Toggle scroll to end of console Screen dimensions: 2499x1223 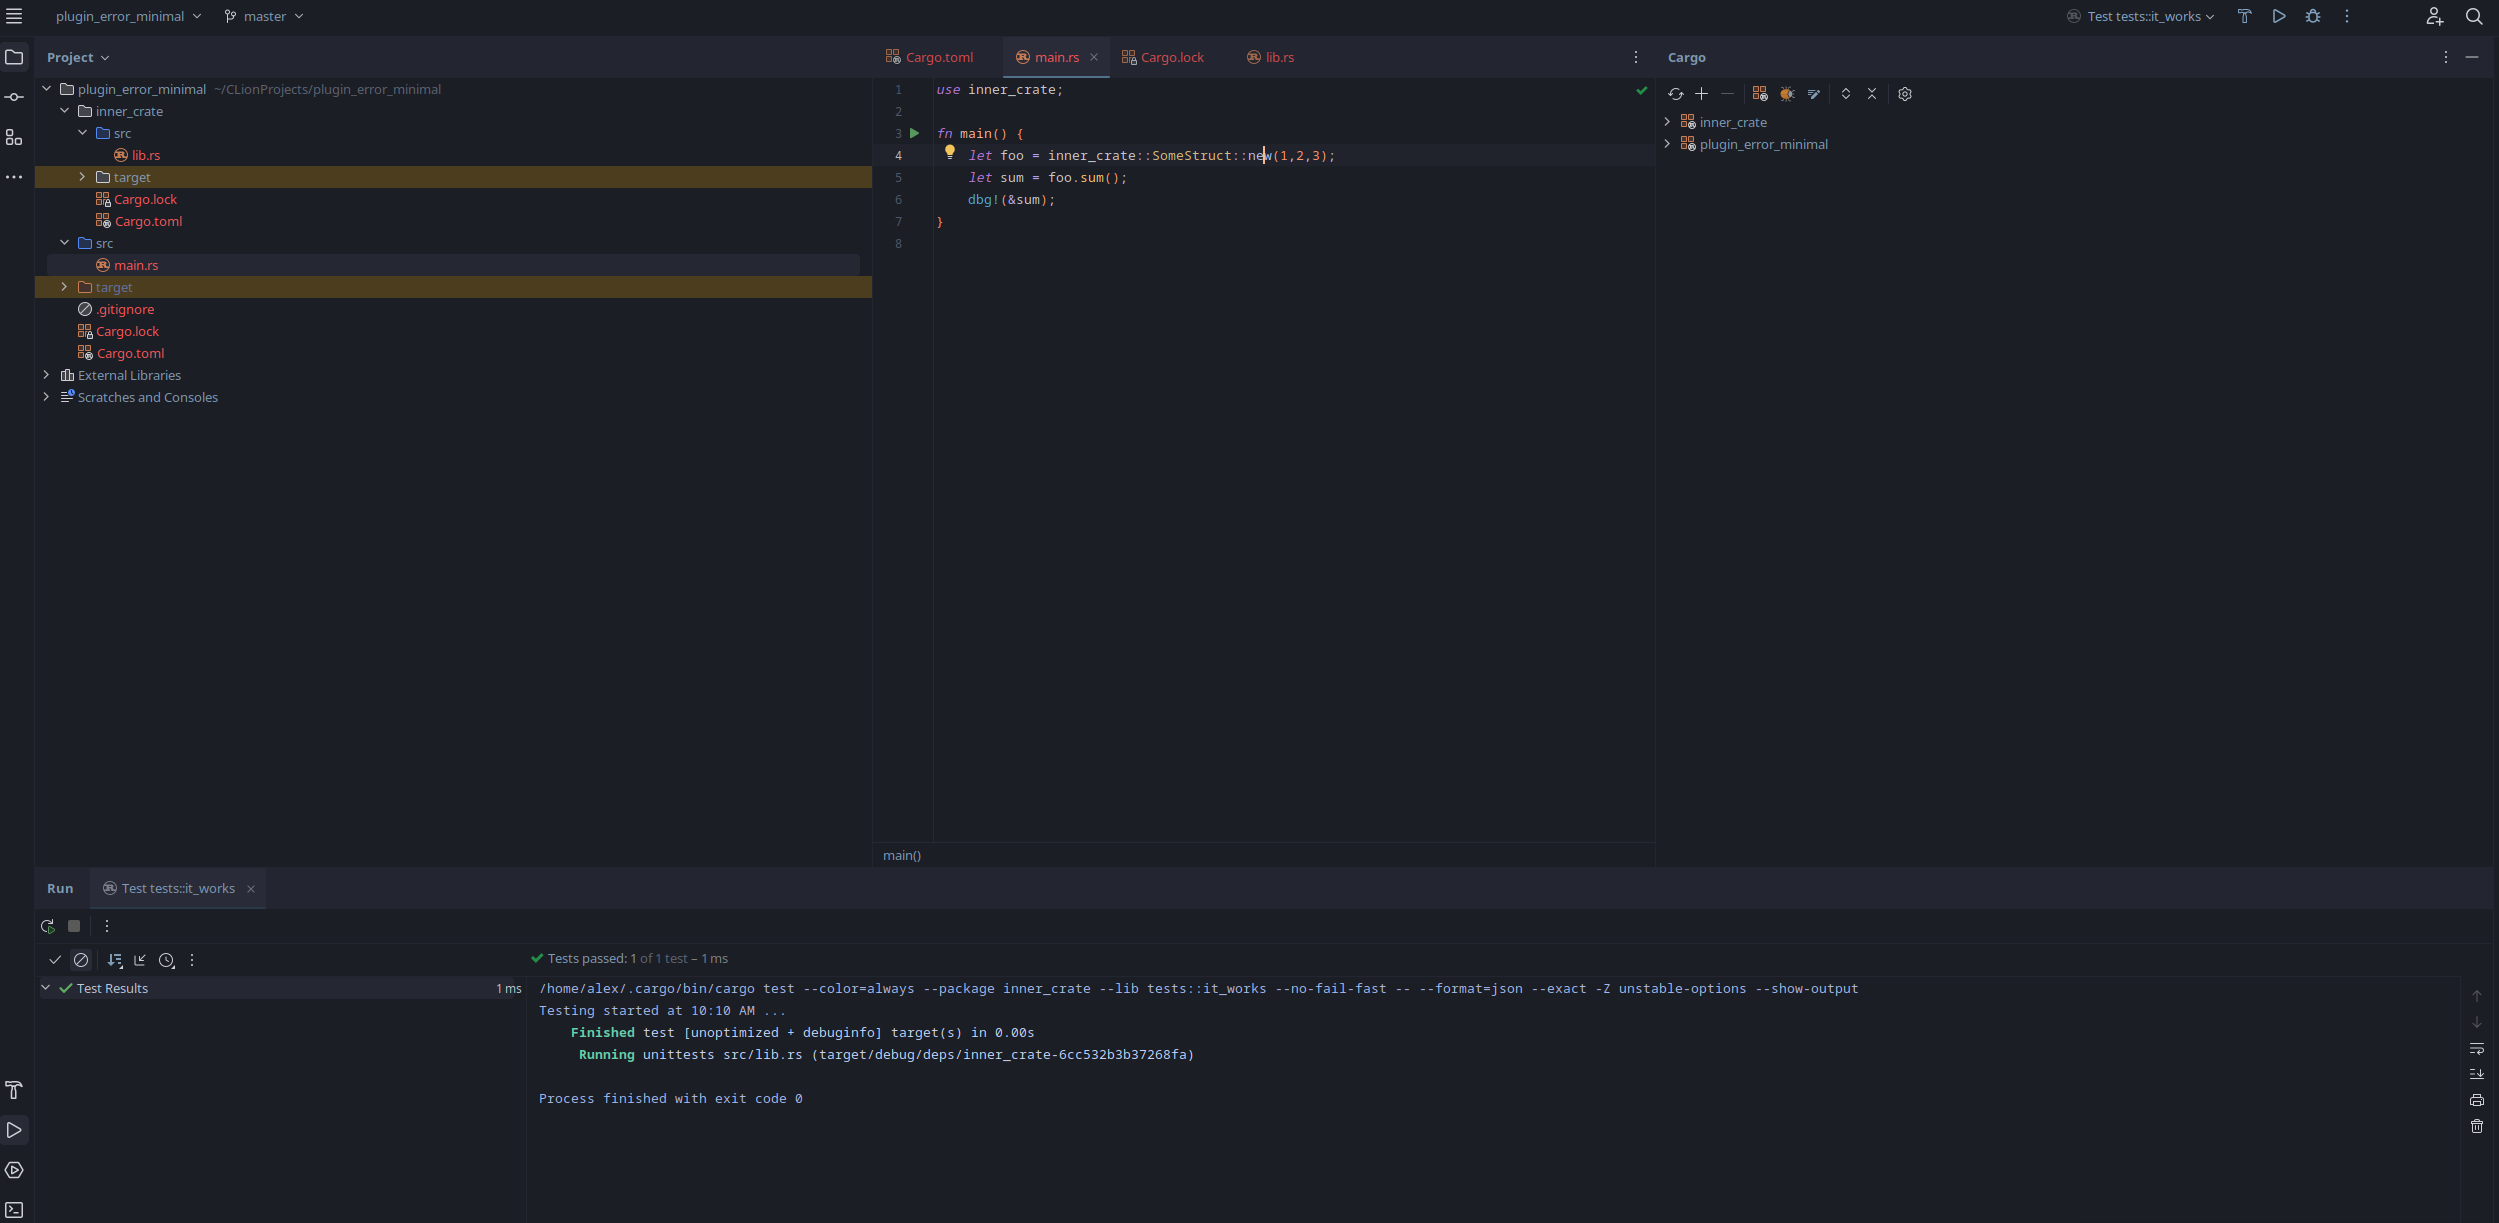[2477, 1074]
